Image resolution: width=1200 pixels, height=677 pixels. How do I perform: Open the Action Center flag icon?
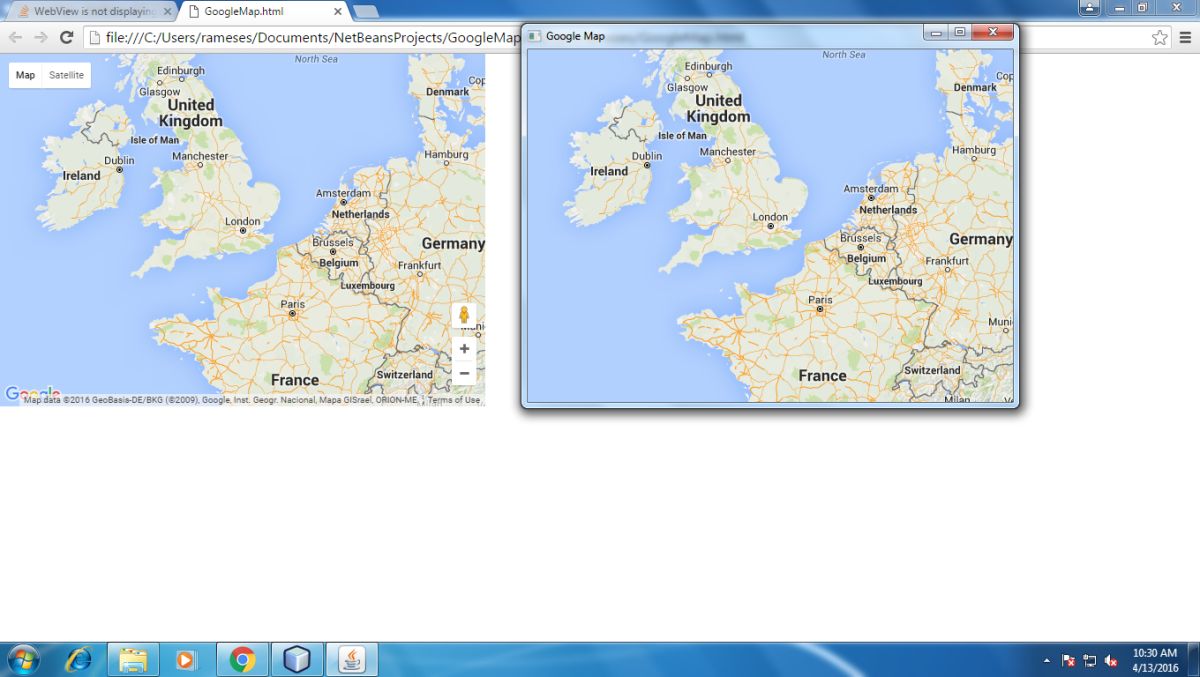tap(1068, 661)
